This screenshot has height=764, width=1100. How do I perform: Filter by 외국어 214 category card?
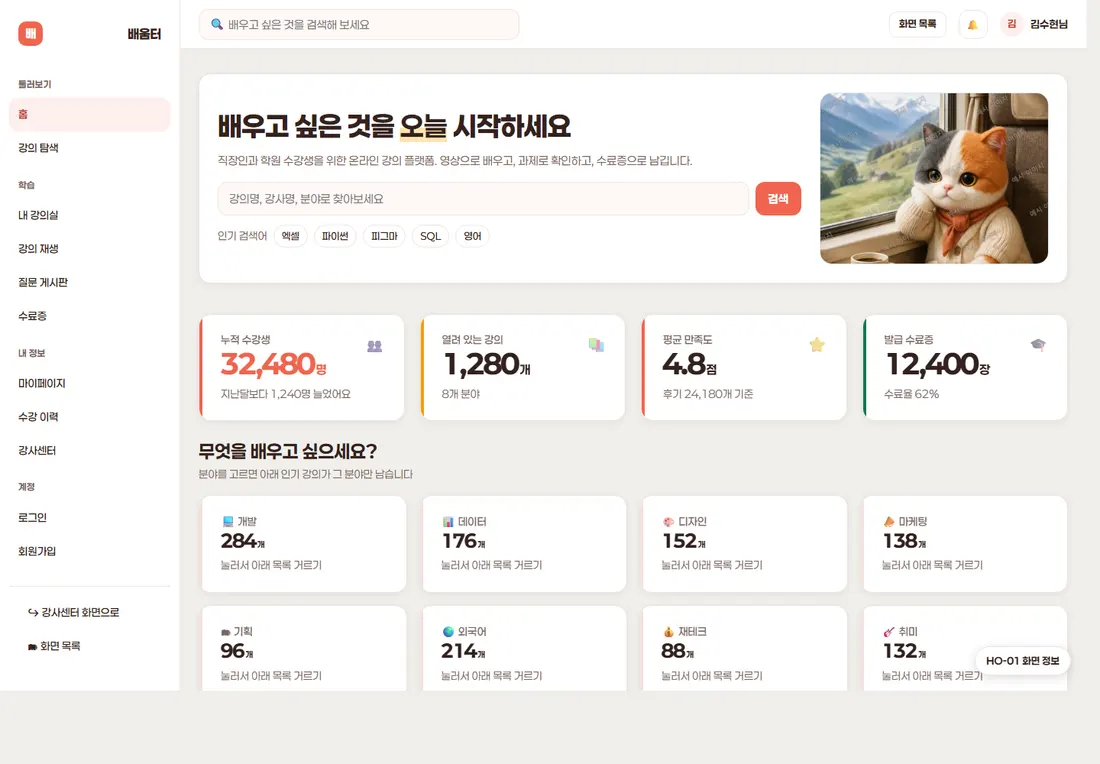pos(524,649)
